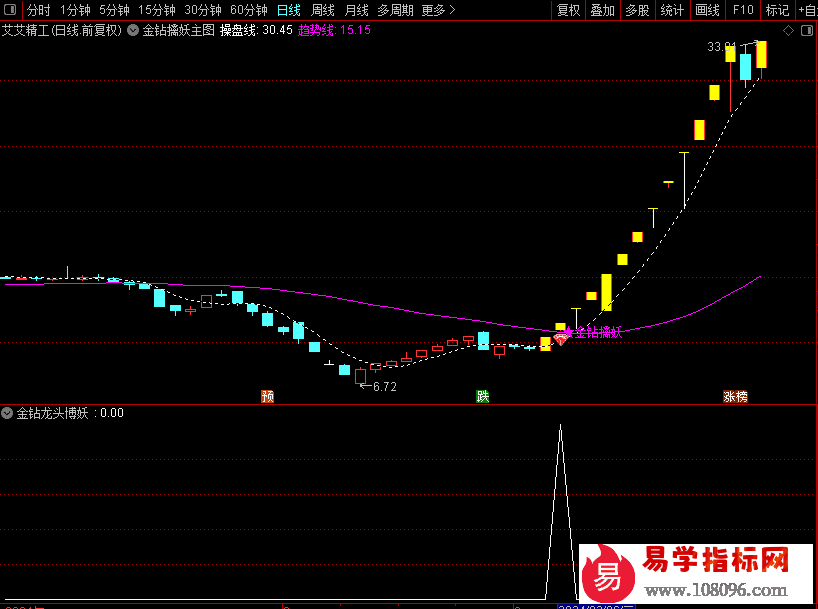Viewport: 818px width, 609px height.
Task: Expand the 金钻龙头博妖 sub-indicator arrow
Action: [x=8, y=412]
